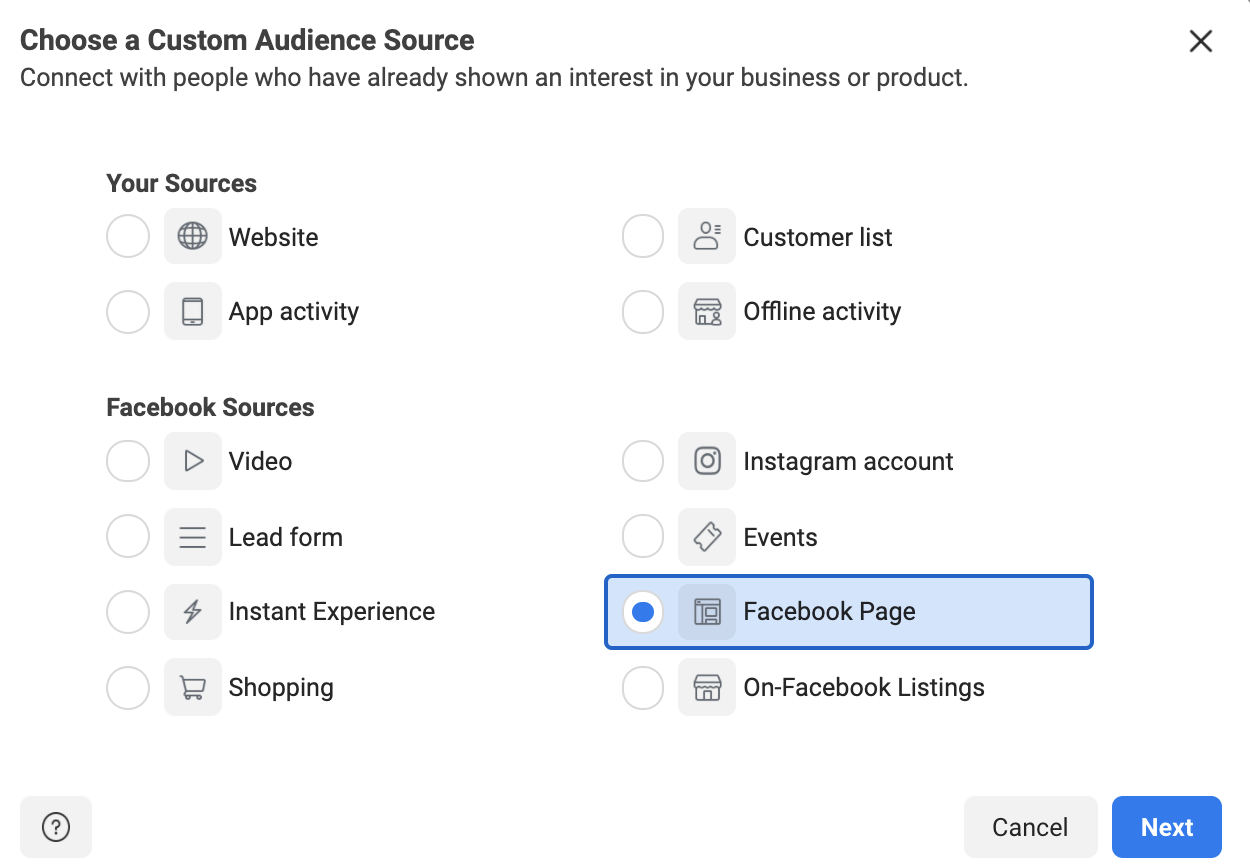Click the Instant Experience lightning bolt icon
The image size is (1250, 864).
[x=193, y=611]
